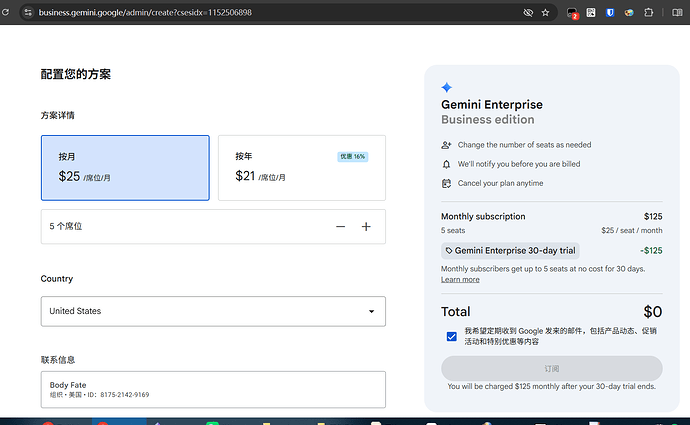The image size is (690, 425).
Task: Click the charged $125 monthly notice text
Action: coord(552,386)
